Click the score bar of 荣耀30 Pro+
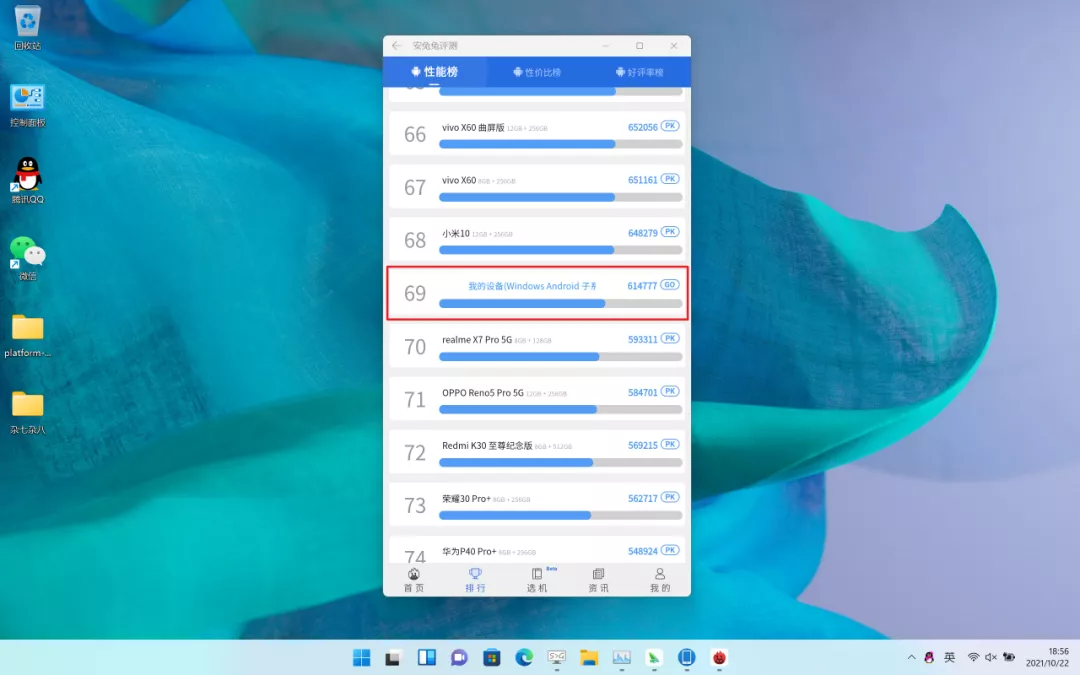Screen dimensions: 1080x675 click(561, 515)
